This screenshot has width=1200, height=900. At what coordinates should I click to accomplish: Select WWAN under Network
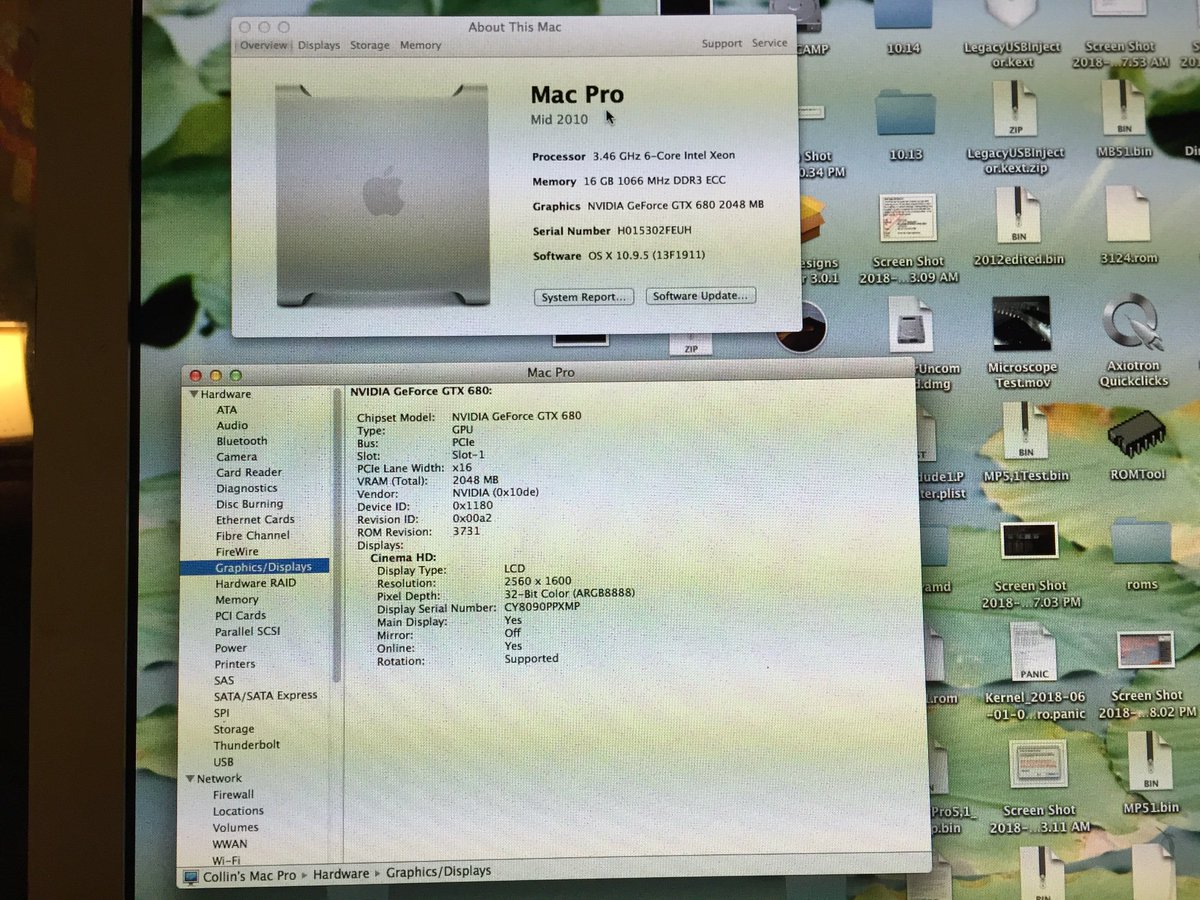(229, 845)
